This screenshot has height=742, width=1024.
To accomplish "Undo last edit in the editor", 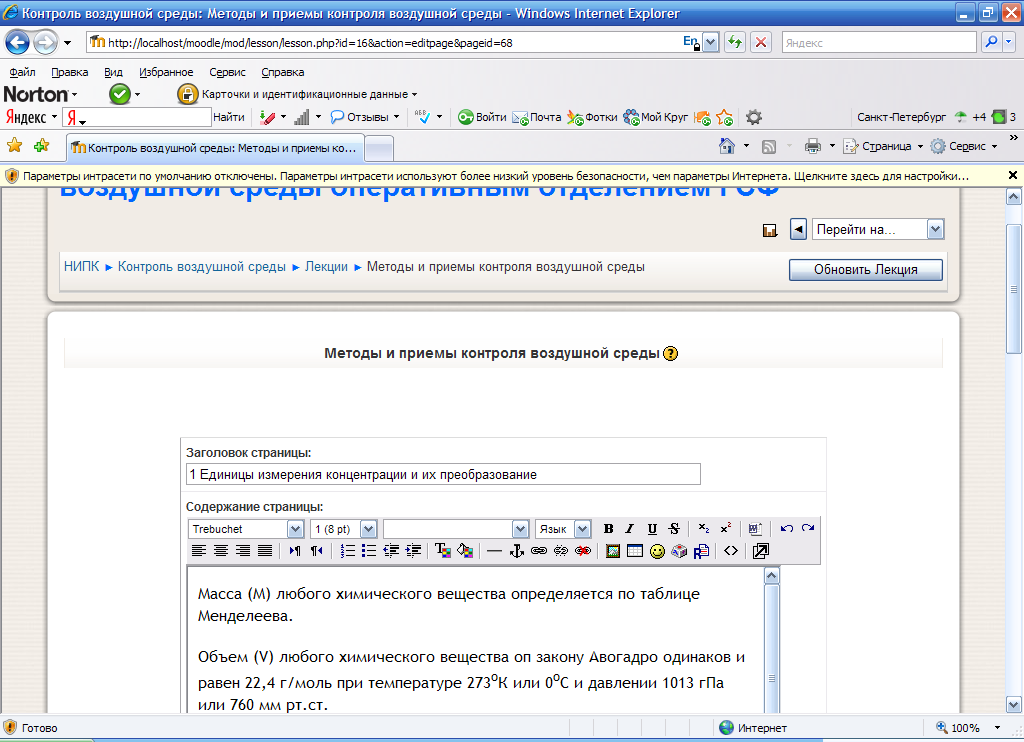I will point(786,528).
